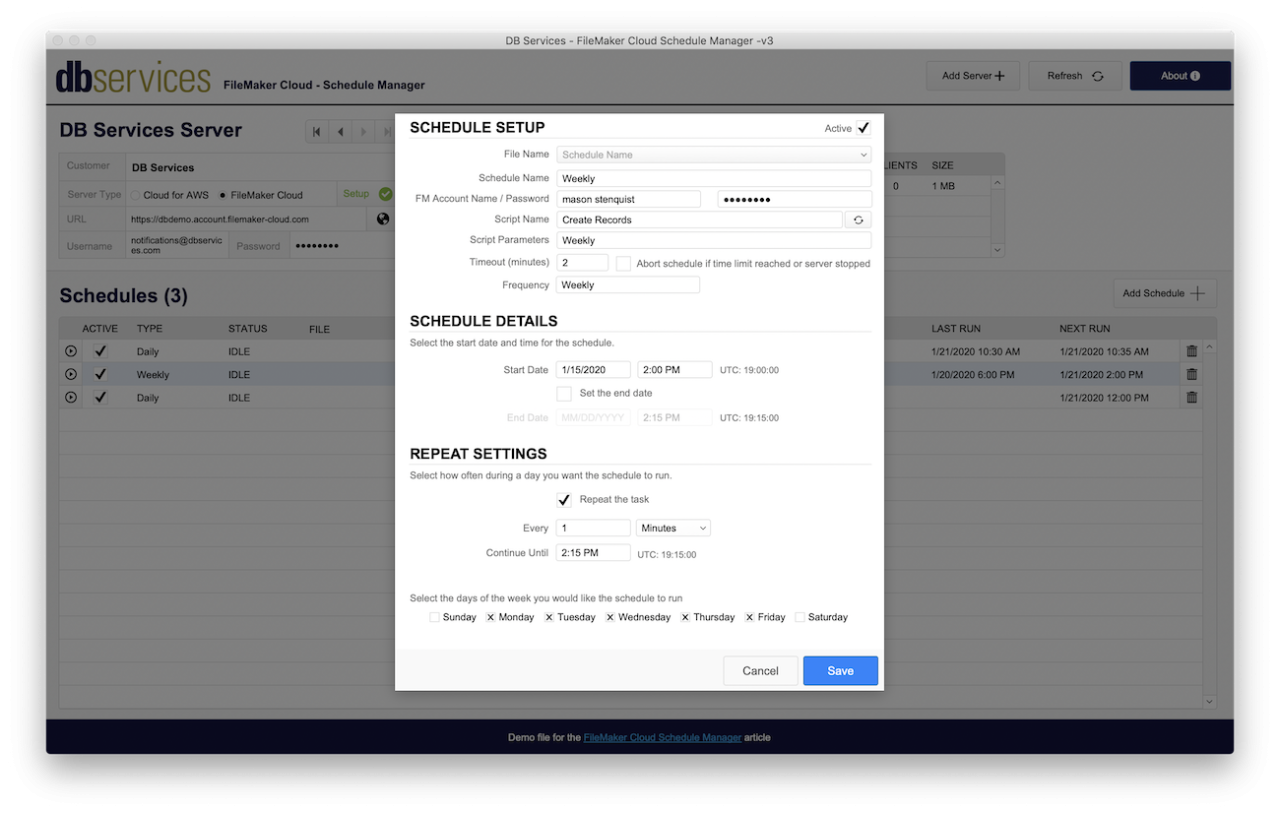Go to previous server record arrow

[340, 132]
